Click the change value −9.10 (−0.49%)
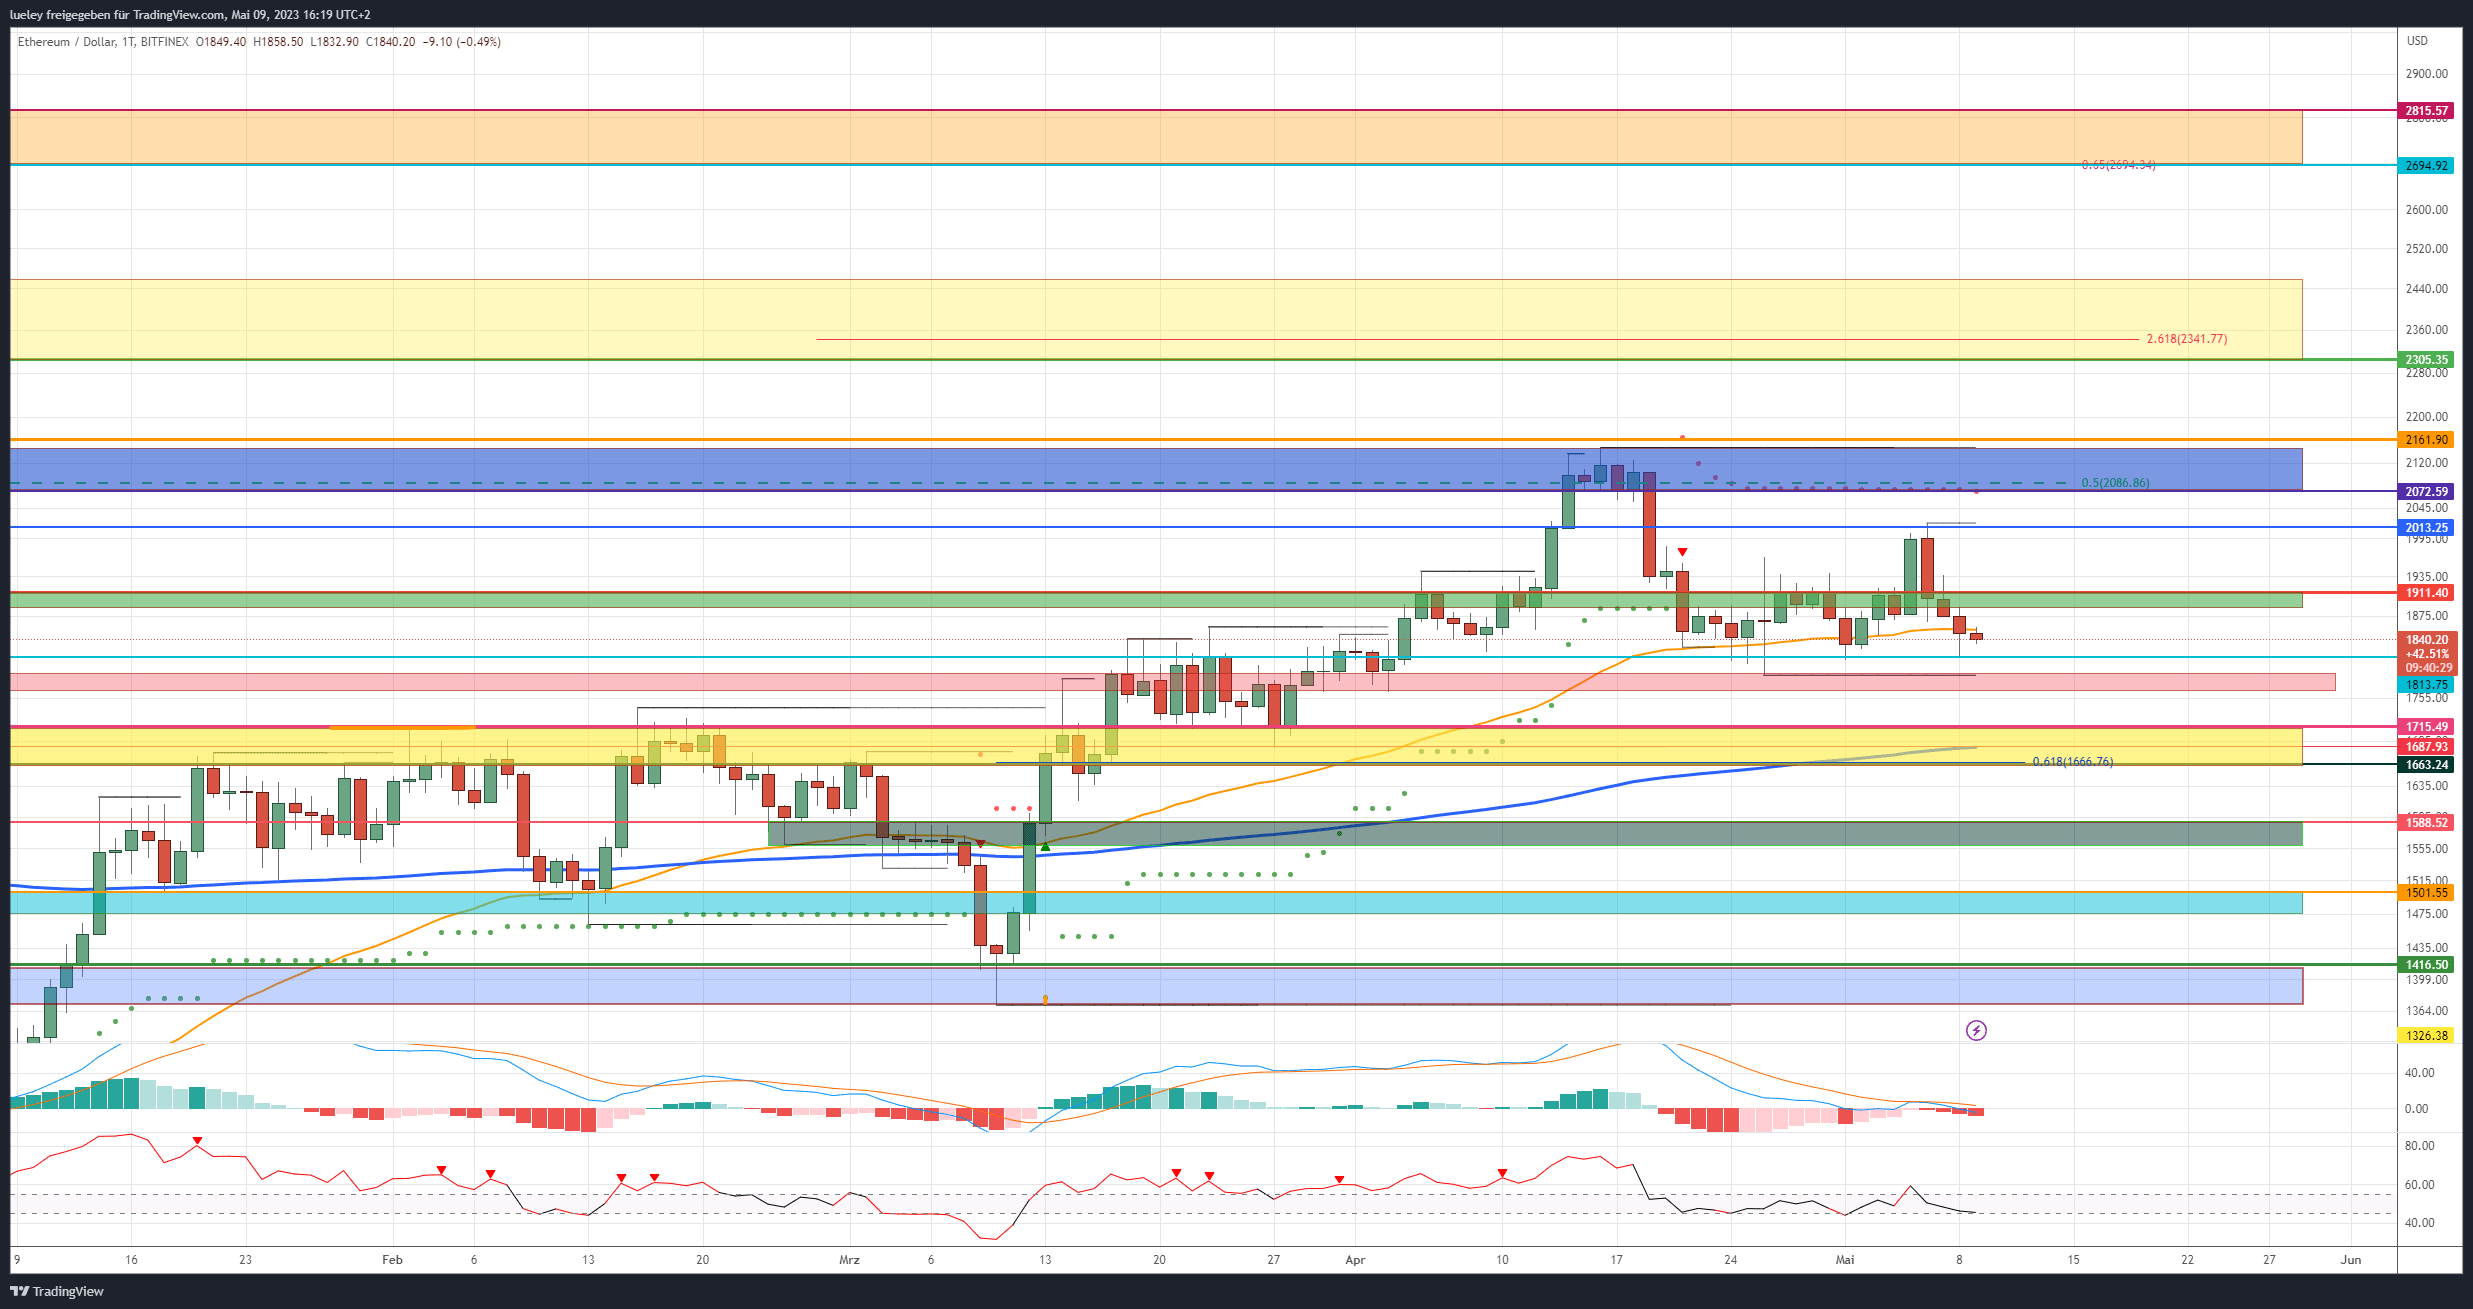The width and height of the screenshot is (2473, 1309). coord(462,42)
